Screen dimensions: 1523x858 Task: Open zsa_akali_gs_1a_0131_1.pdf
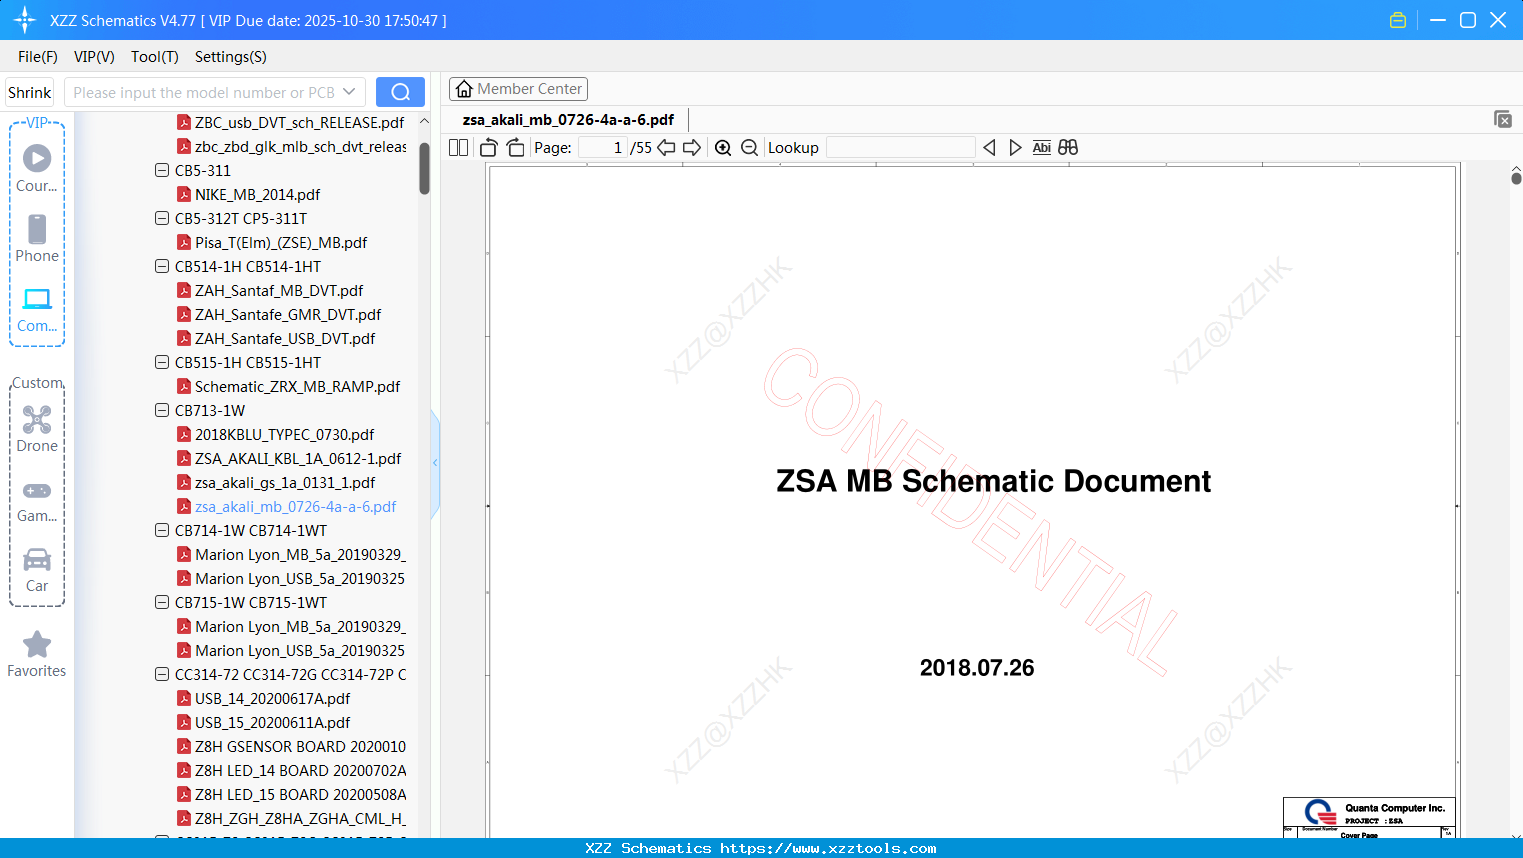point(276,482)
